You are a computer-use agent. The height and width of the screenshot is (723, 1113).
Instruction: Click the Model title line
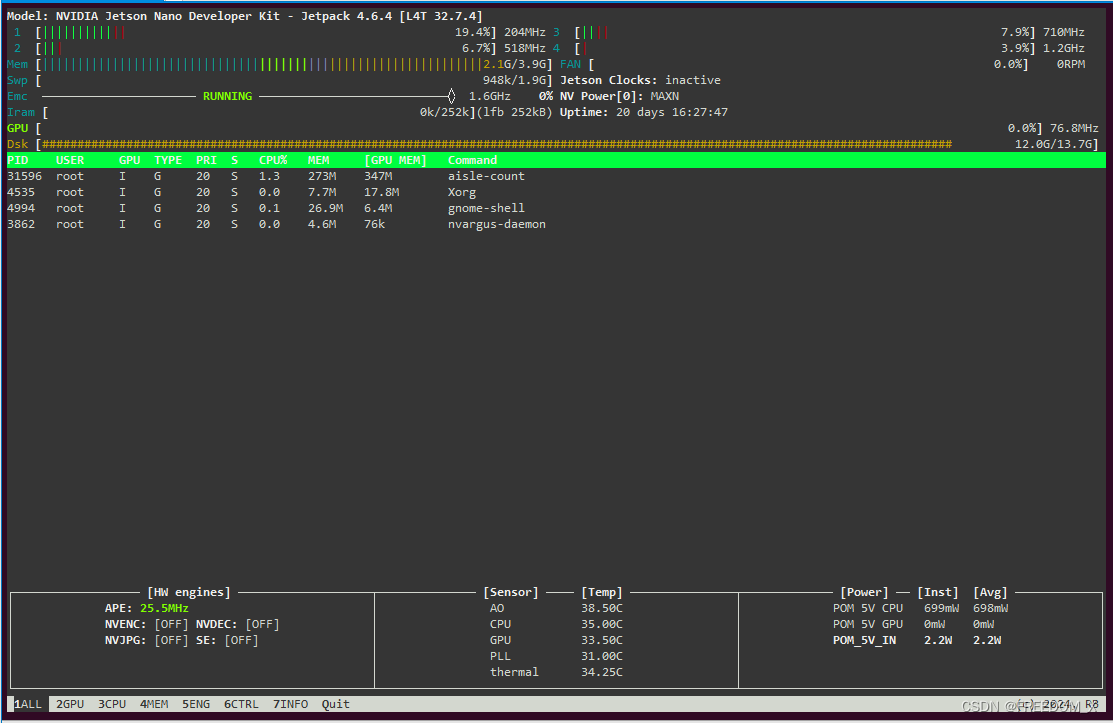[245, 16]
